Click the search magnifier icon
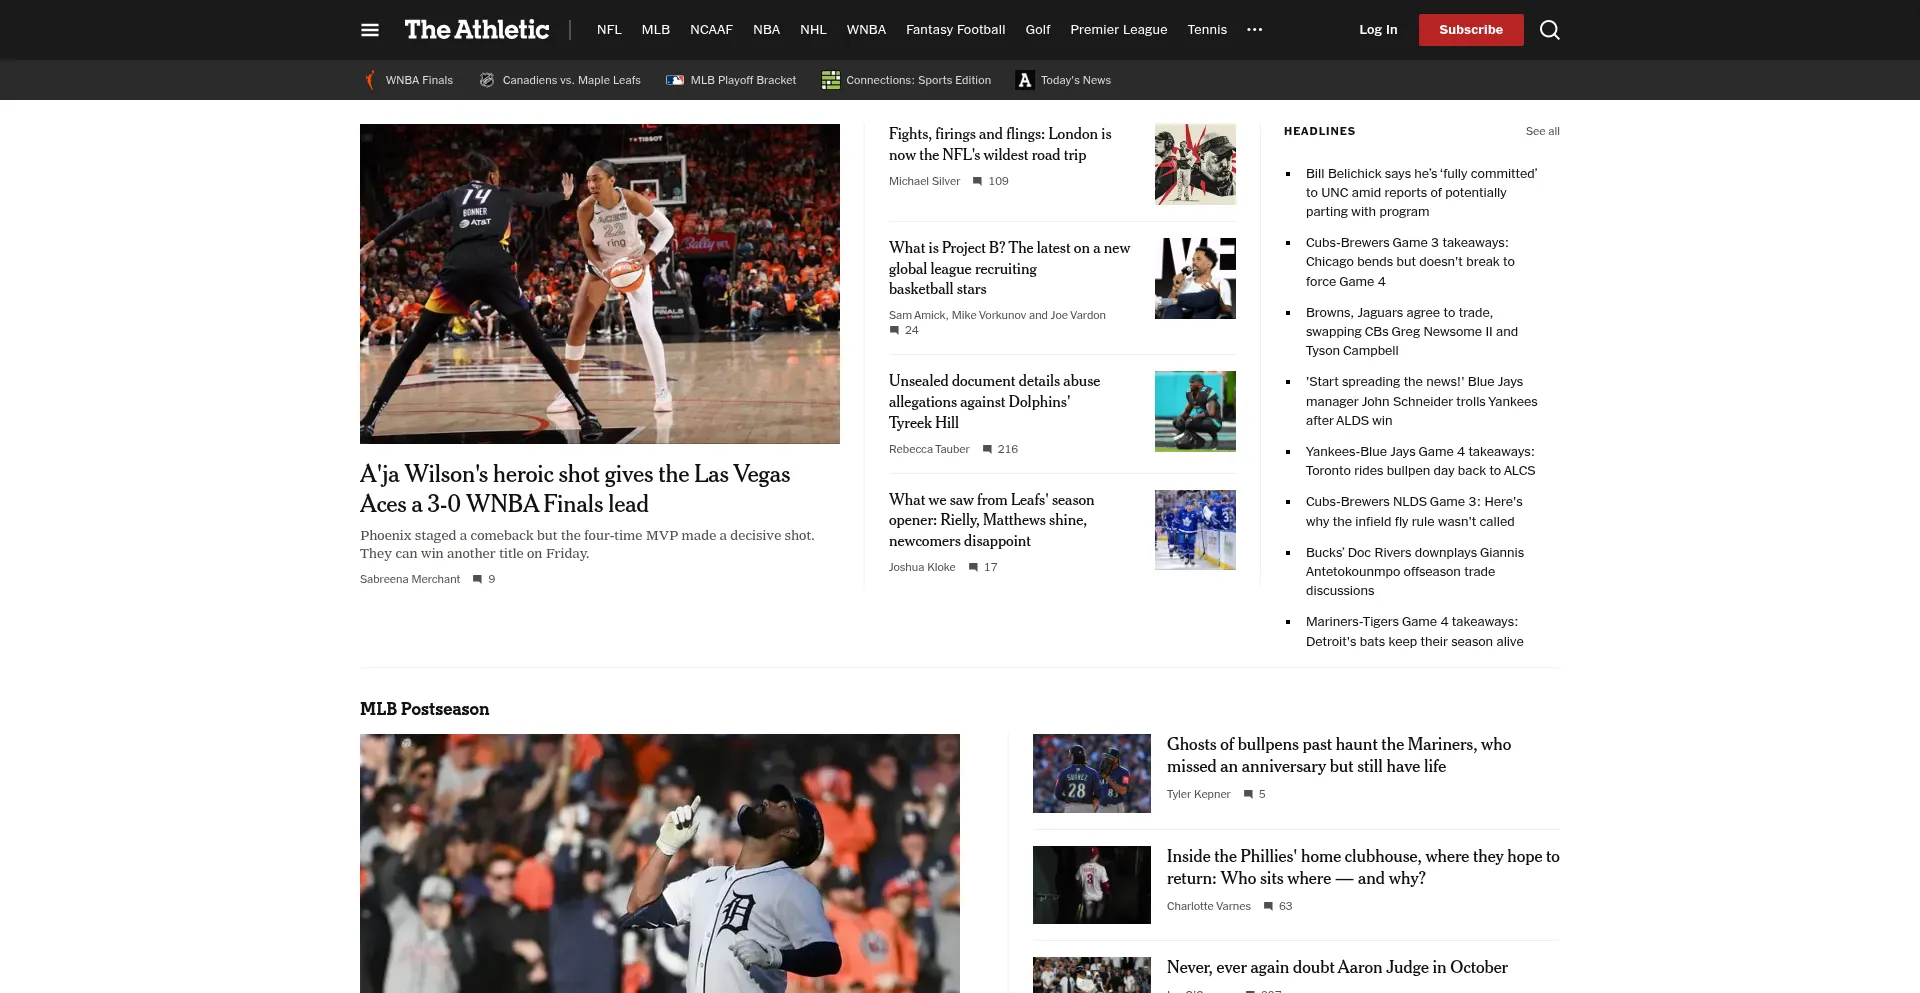The image size is (1920, 993). [1549, 30]
